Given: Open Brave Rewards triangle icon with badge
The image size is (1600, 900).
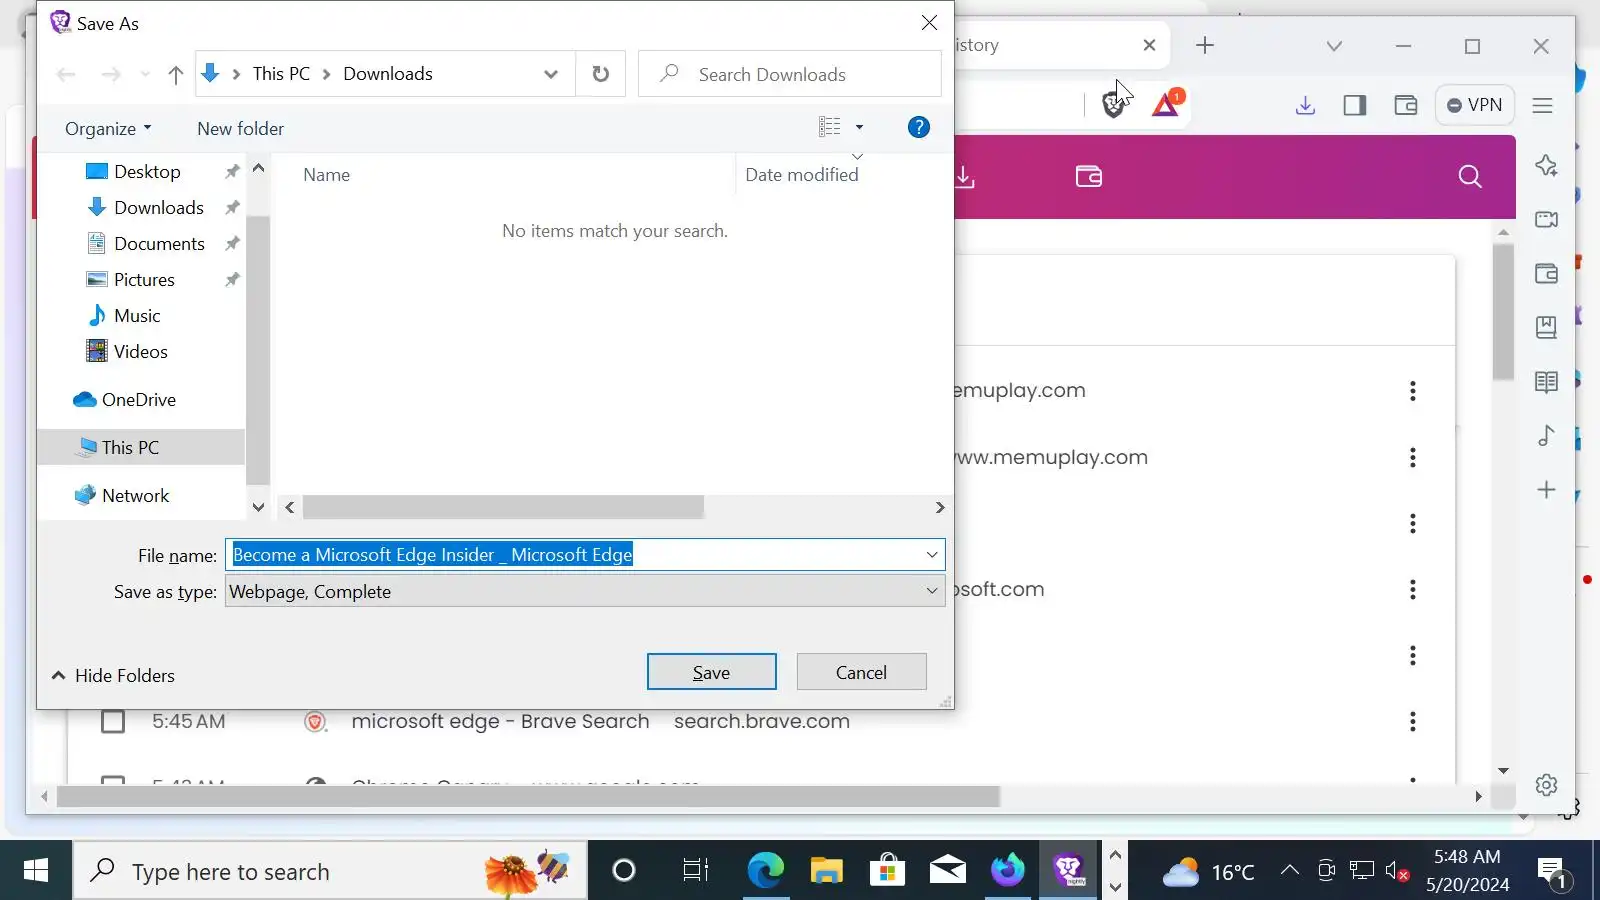Looking at the screenshot, I should pos(1166,104).
